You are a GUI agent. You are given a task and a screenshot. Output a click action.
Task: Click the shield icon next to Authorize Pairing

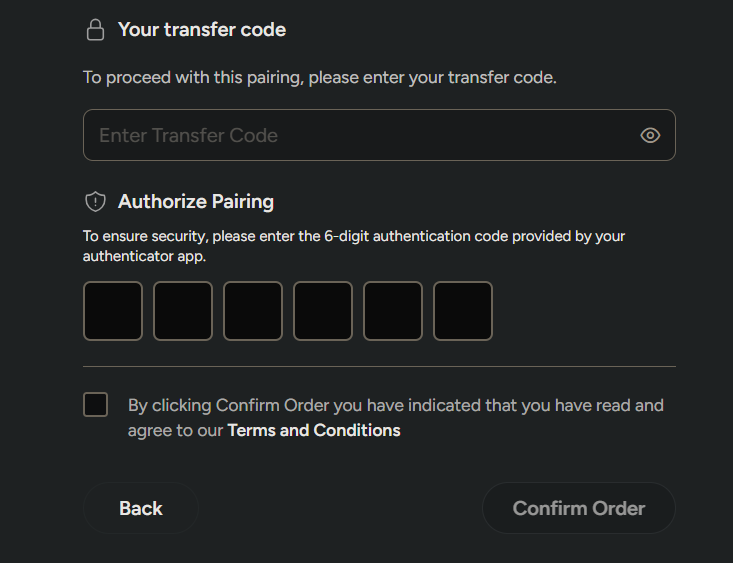(95, 202)
